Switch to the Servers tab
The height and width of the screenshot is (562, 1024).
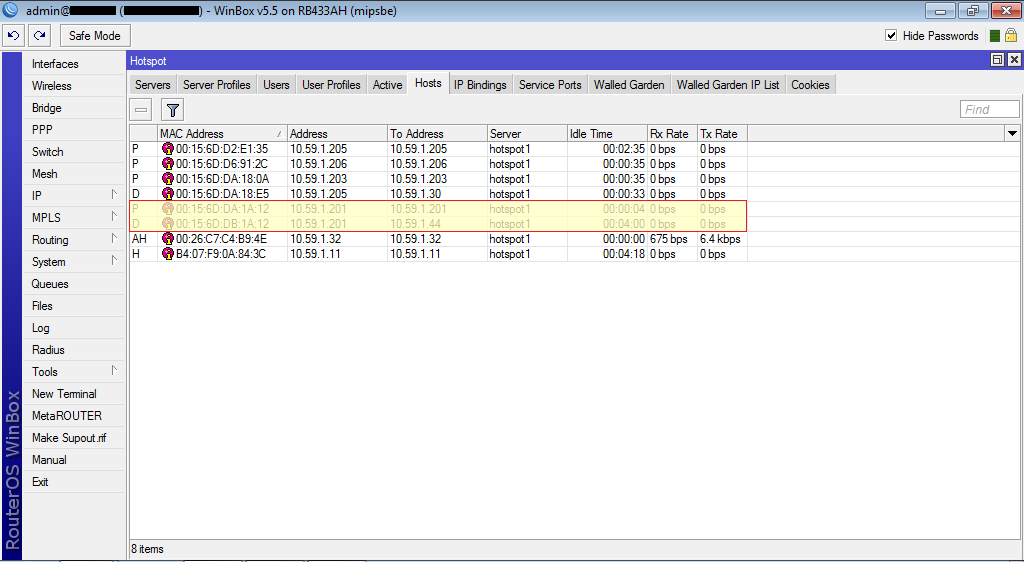pyautogui.click(x=153, y=85)
